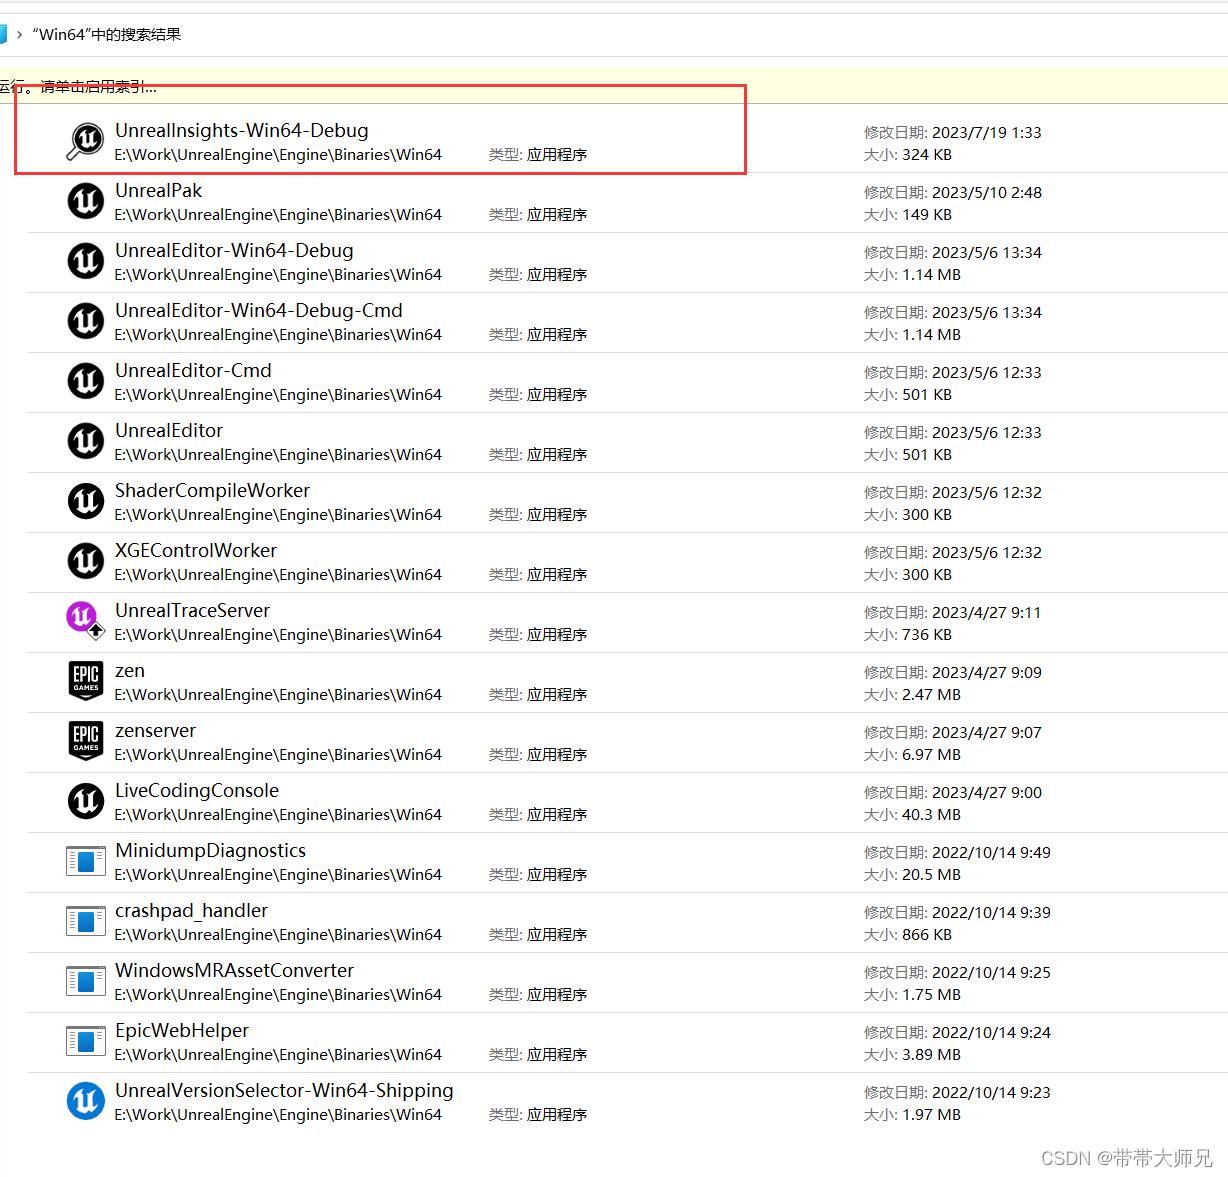Click the size value 736 KB
The image size is (1228, 1177).
coord(927,635)
